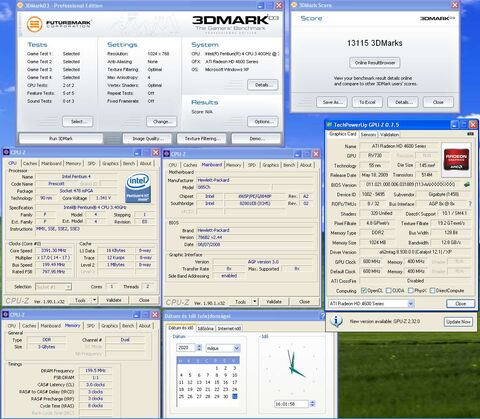Click title icon of CPU-Z Mainboard window
Screen dimensions: 480x419
[167, 154]
